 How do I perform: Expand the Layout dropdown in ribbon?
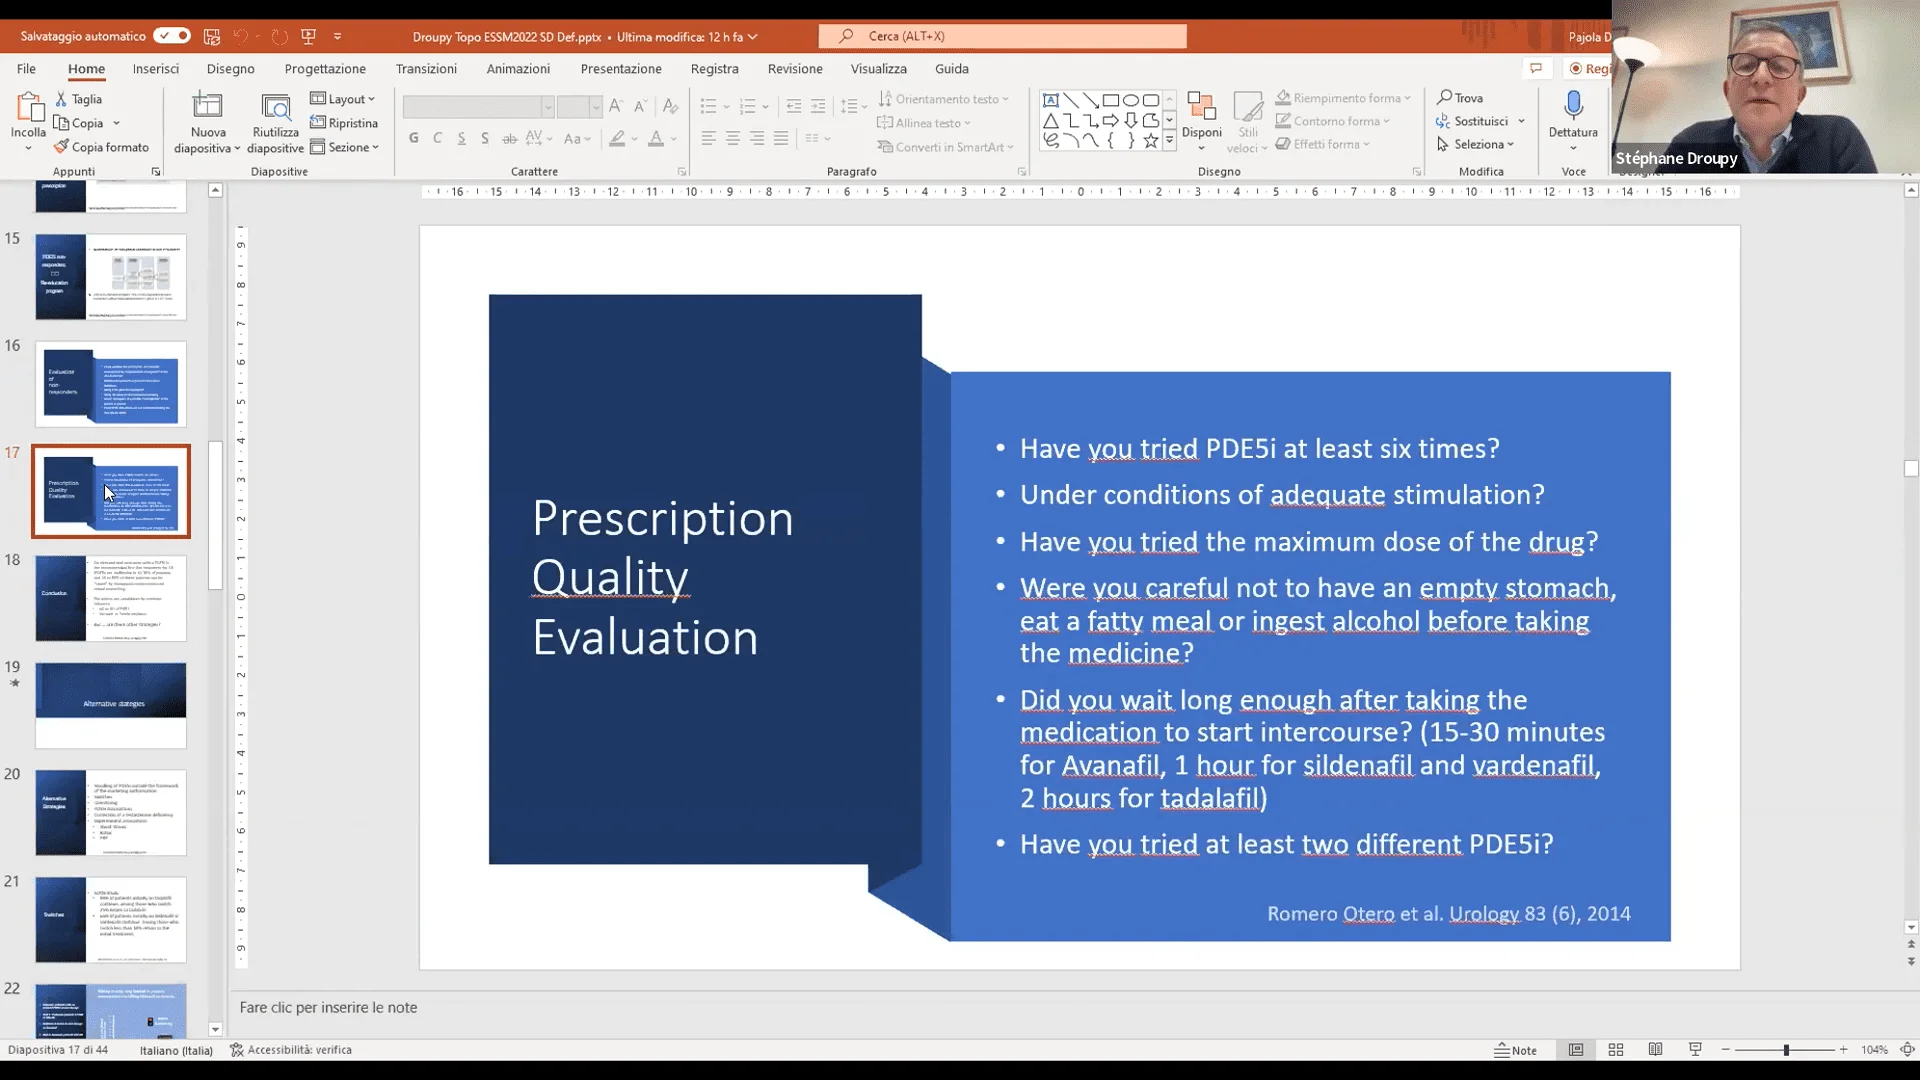369,99
